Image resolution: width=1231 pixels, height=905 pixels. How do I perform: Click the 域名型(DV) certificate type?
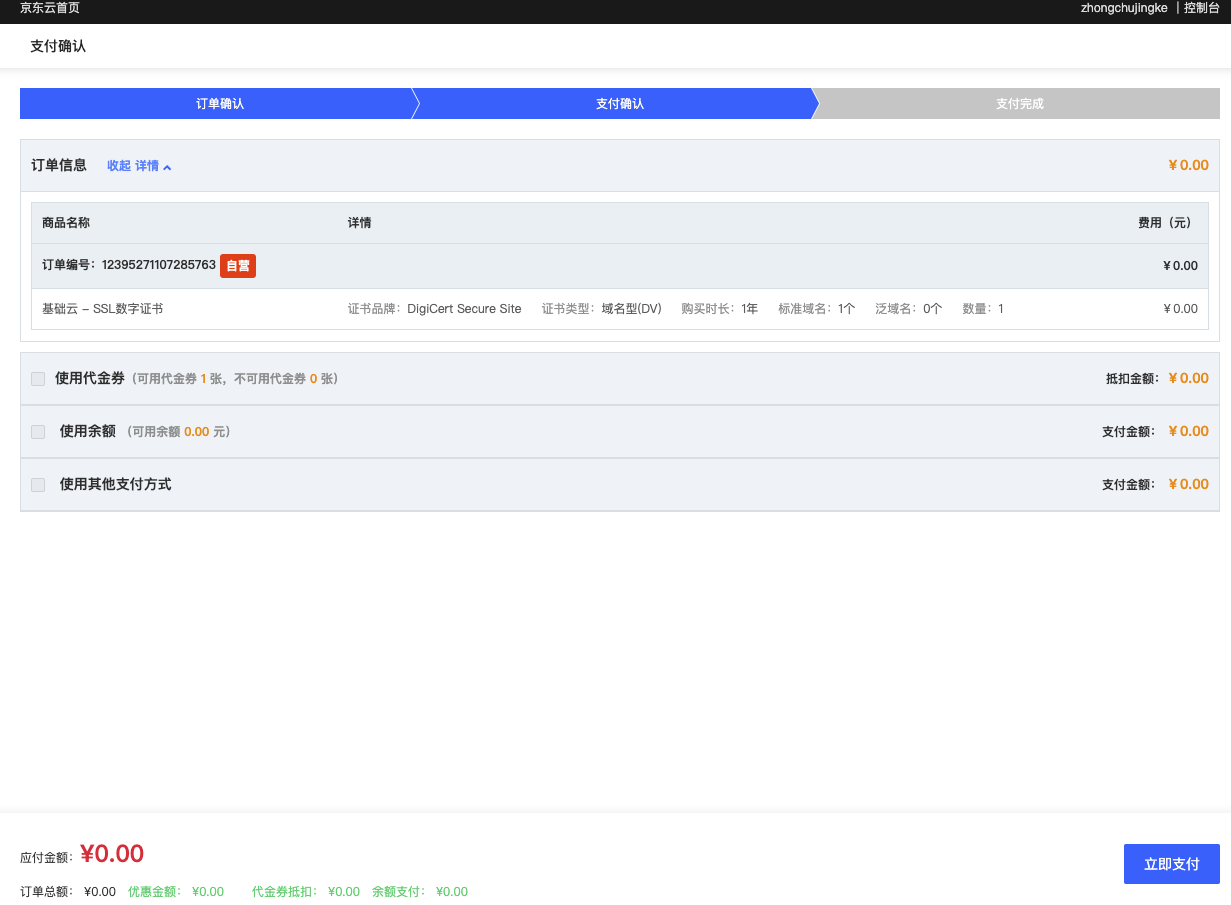point(631,309)
